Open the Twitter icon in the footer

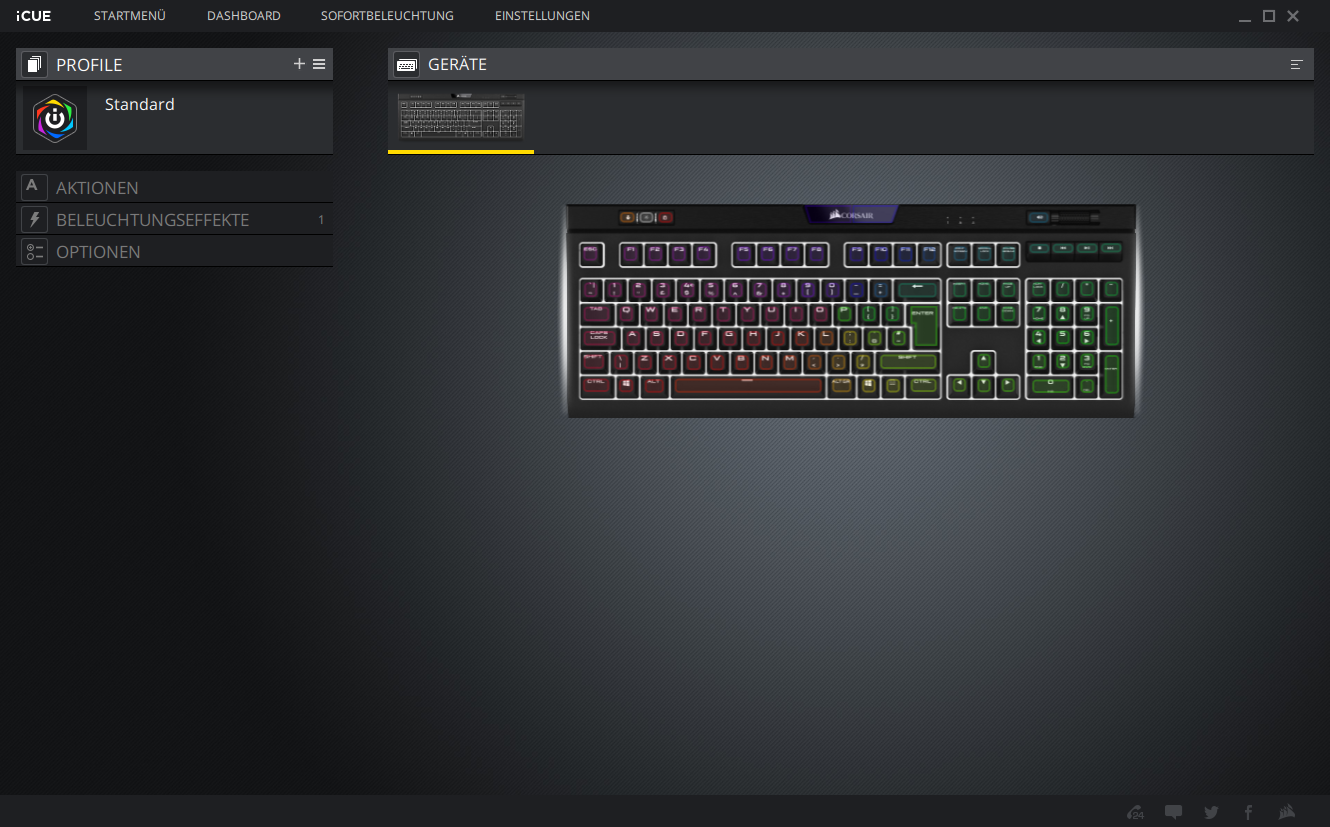(1211, 812)
